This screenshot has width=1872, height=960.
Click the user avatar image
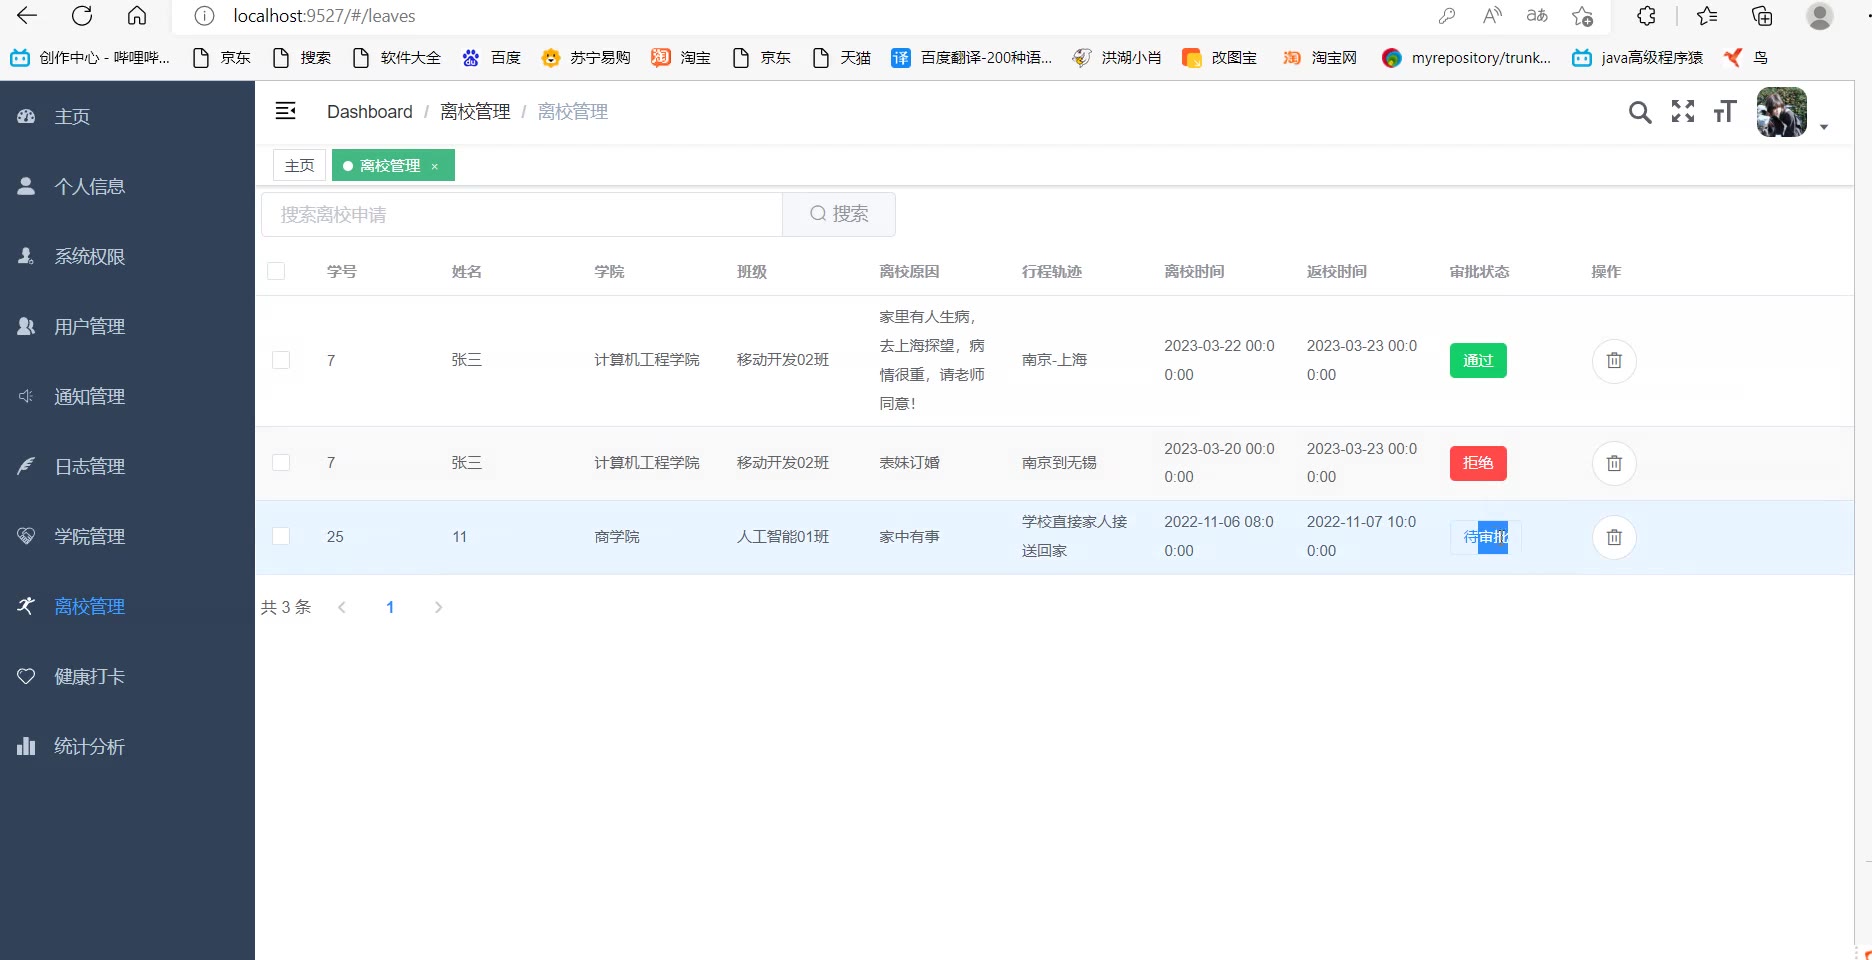point(1782,112)
